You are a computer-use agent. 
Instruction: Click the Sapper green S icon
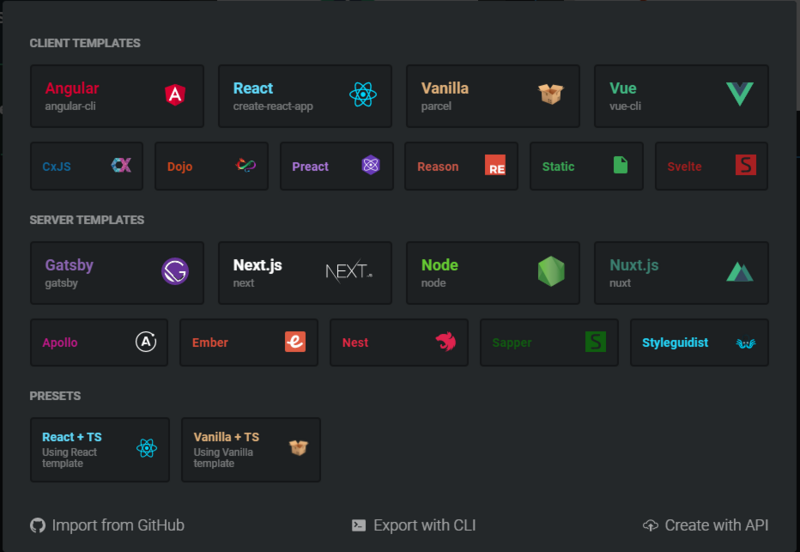click(x=595, y=342)
